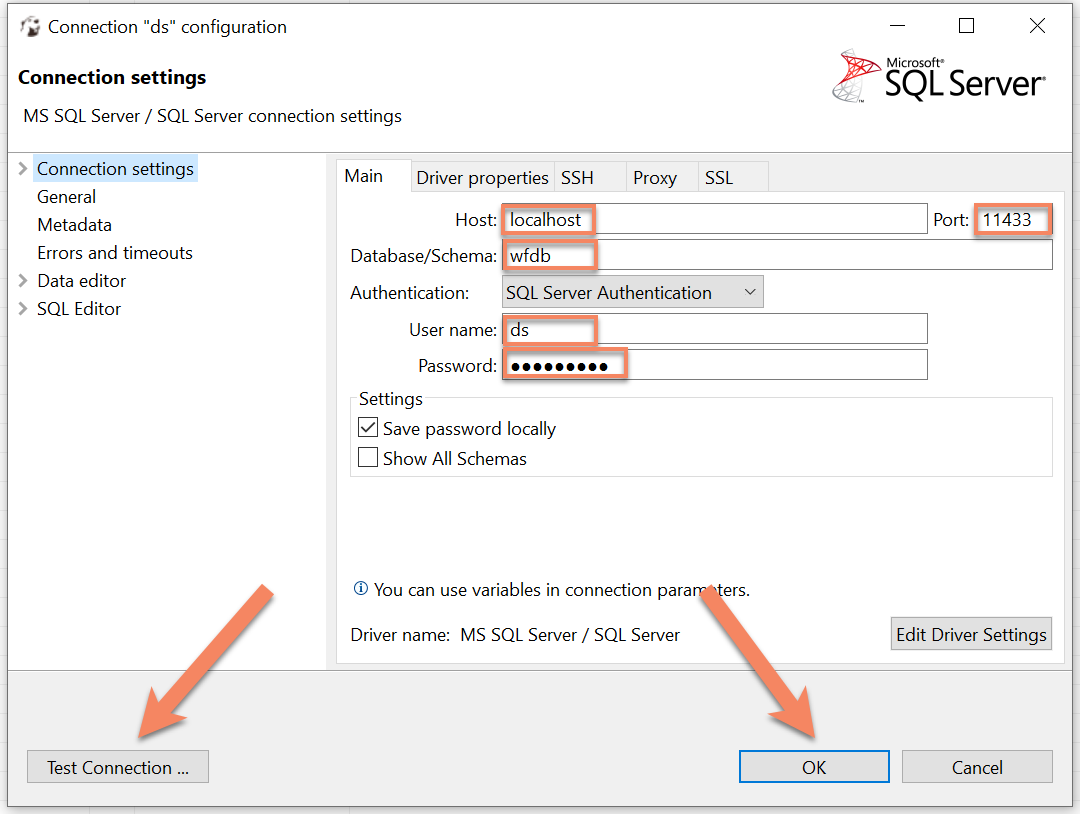Expand the Connection settings tree node
Viewport: 1080px width, 814px height.
[23, 169]
